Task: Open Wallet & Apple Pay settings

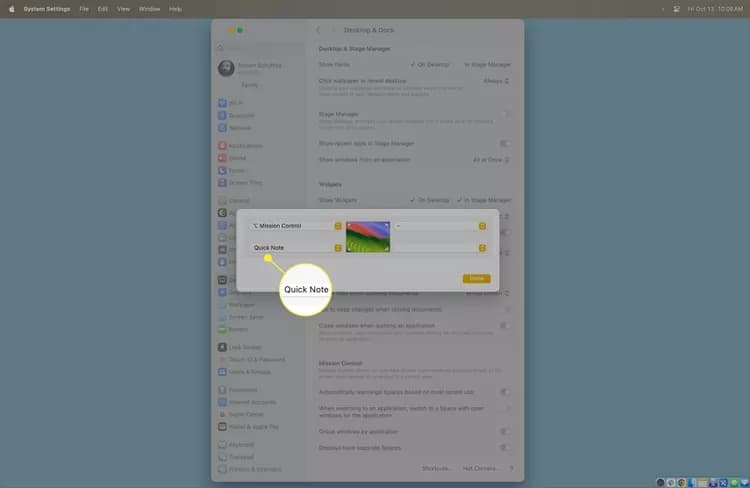Action: point(248,427)
